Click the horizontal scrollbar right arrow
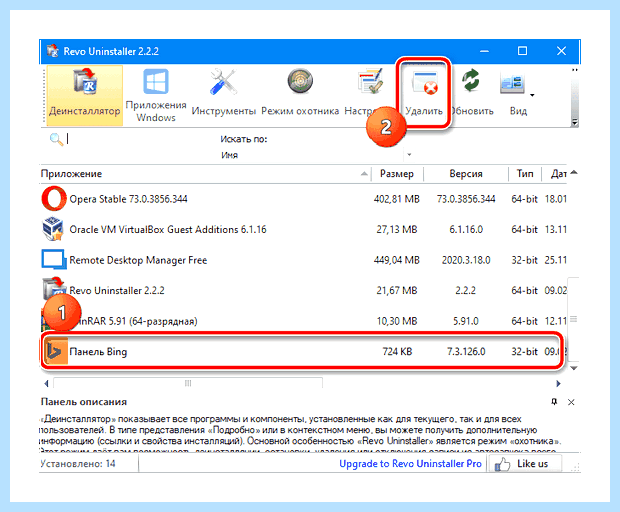620x512 pixels. (x=558, y=384)
